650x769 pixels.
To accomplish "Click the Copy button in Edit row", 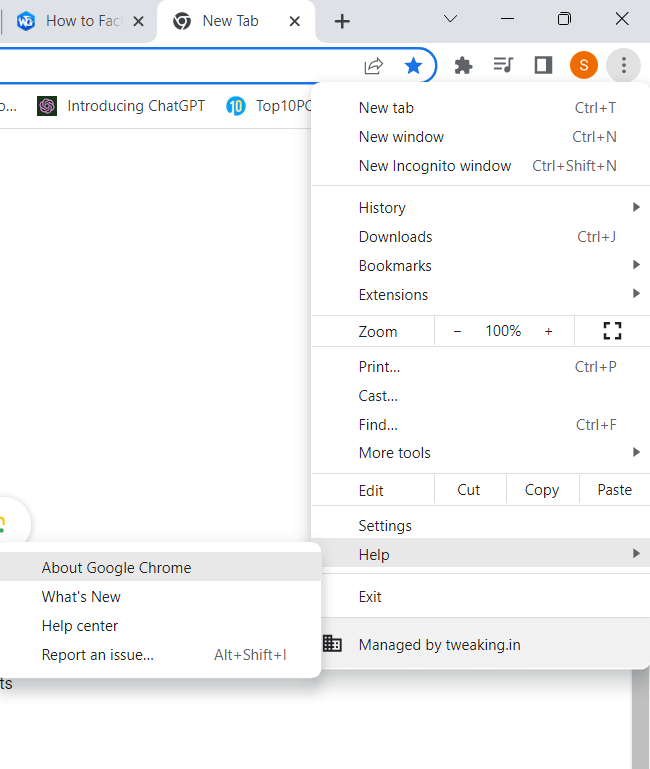I will pos(542,490).
